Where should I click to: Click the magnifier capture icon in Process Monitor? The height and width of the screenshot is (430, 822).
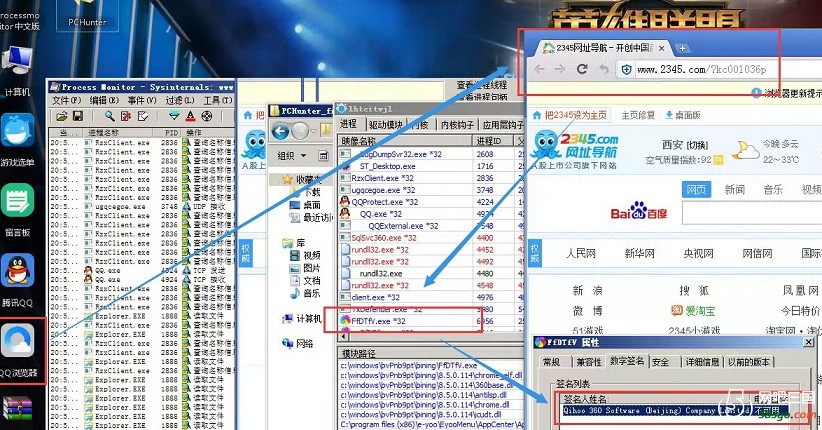pyautogui.click(x=110, y=116)
